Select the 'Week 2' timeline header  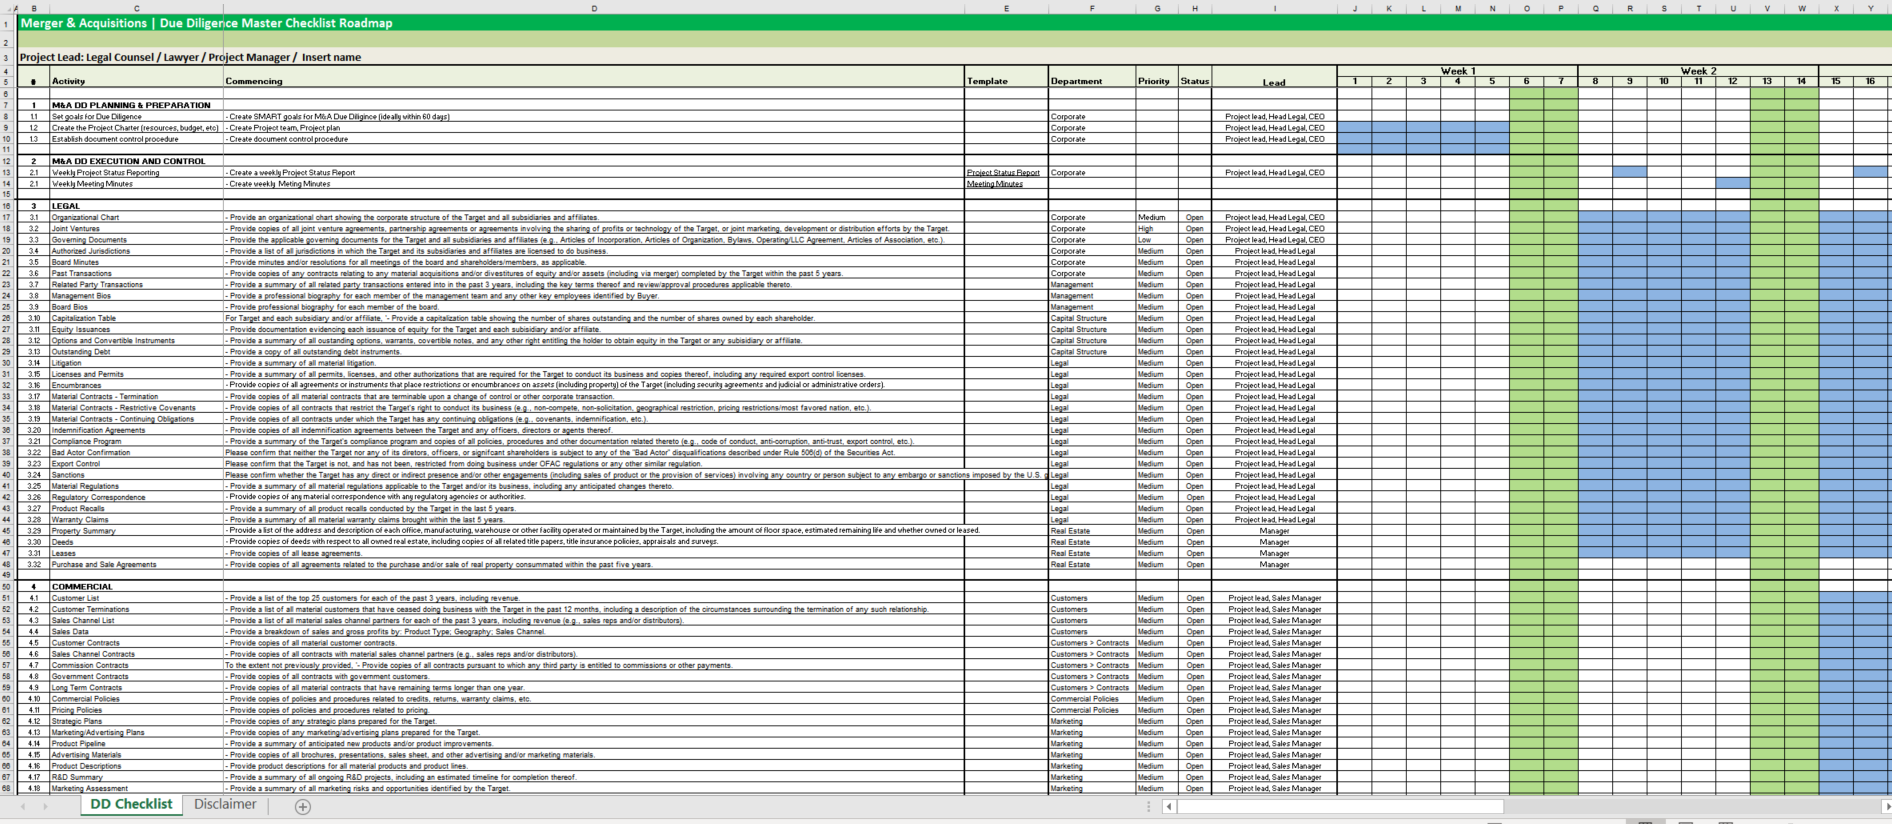[x=1698, y=71]
